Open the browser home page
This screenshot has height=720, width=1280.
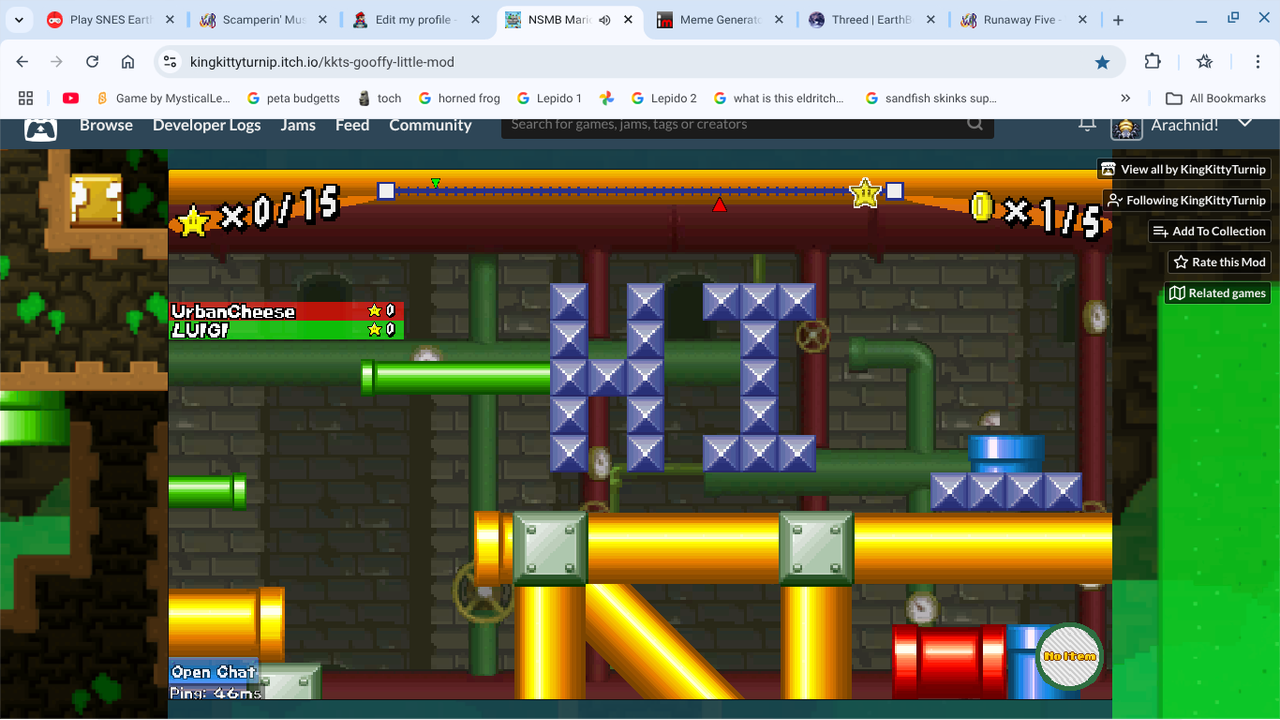[128, 62]
